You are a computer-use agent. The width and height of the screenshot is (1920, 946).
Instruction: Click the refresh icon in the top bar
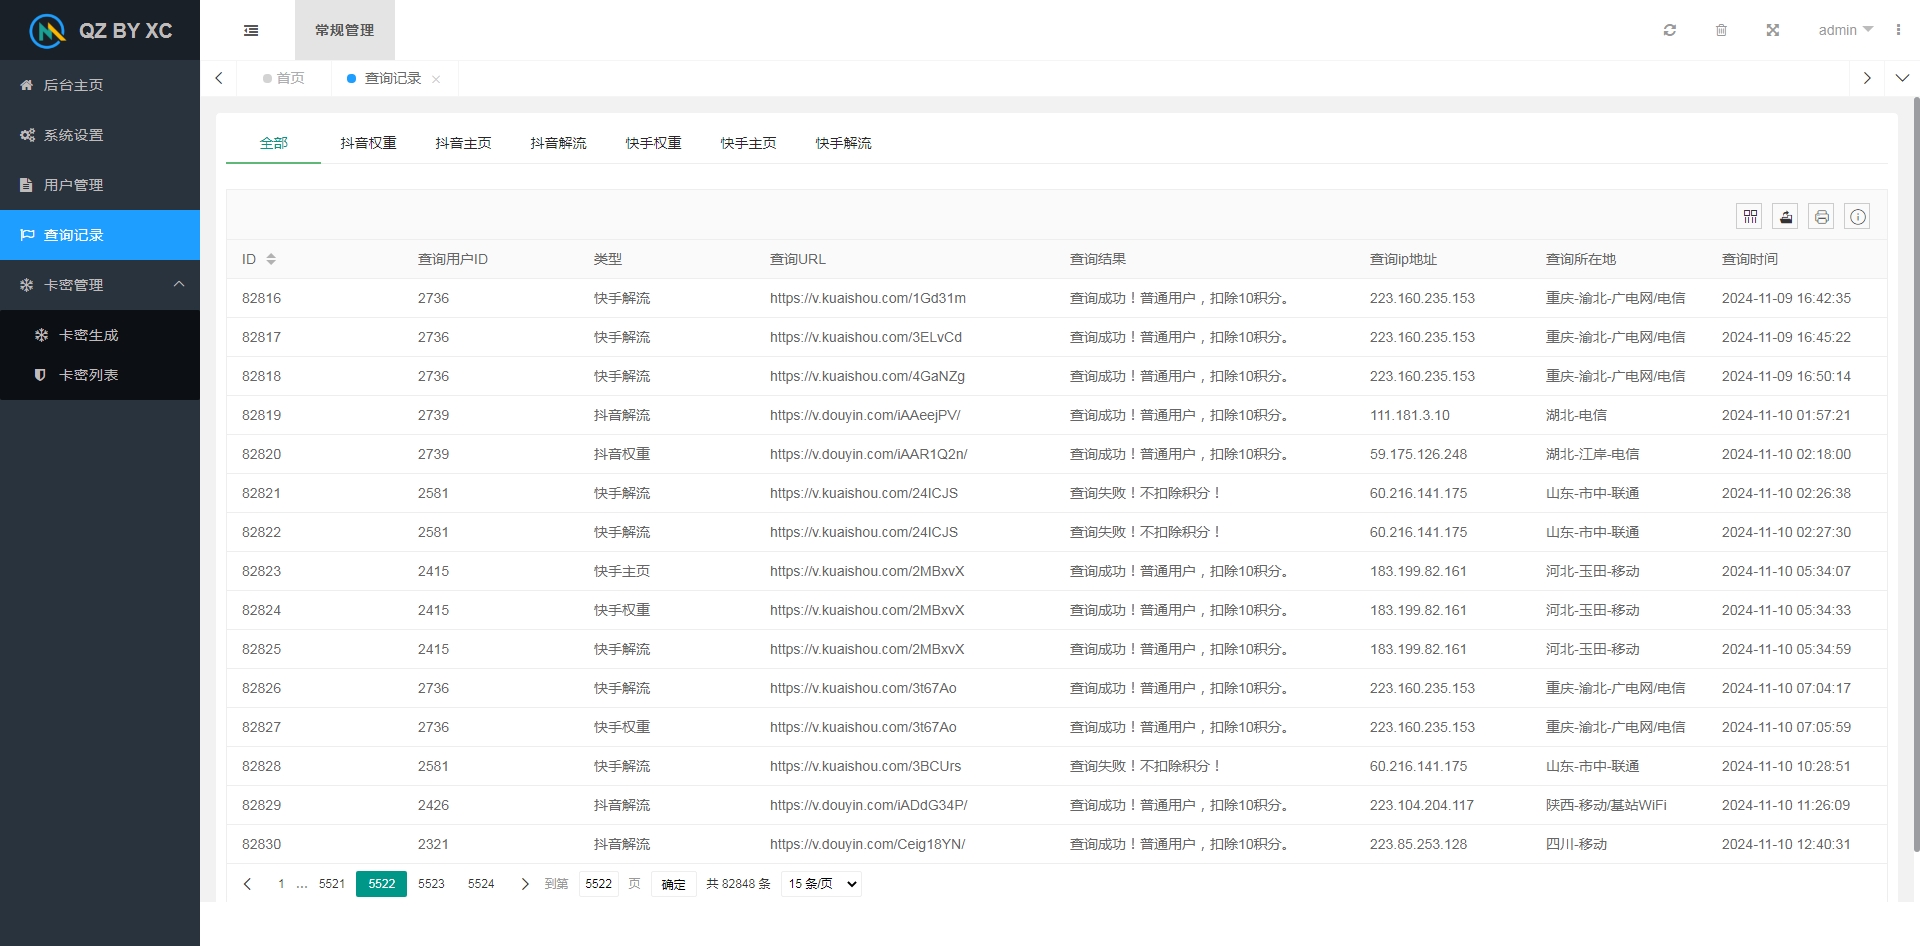click(1669, 30)
